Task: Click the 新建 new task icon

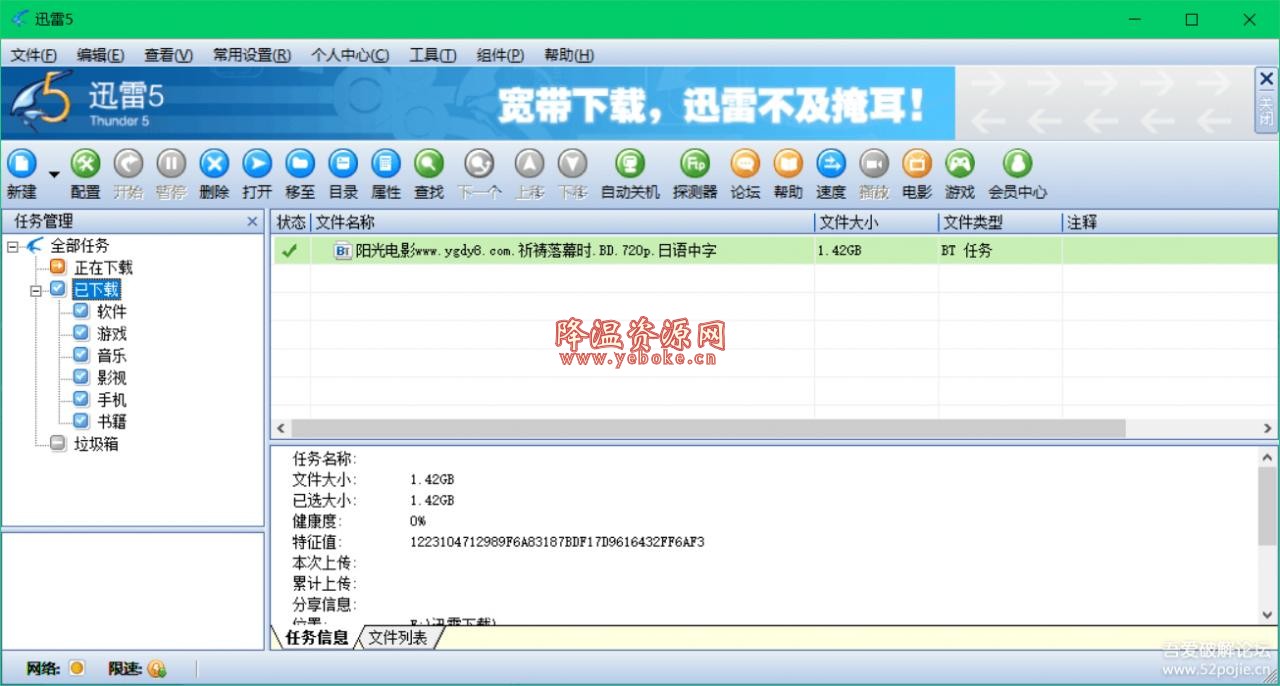Action: pos(22,163)
